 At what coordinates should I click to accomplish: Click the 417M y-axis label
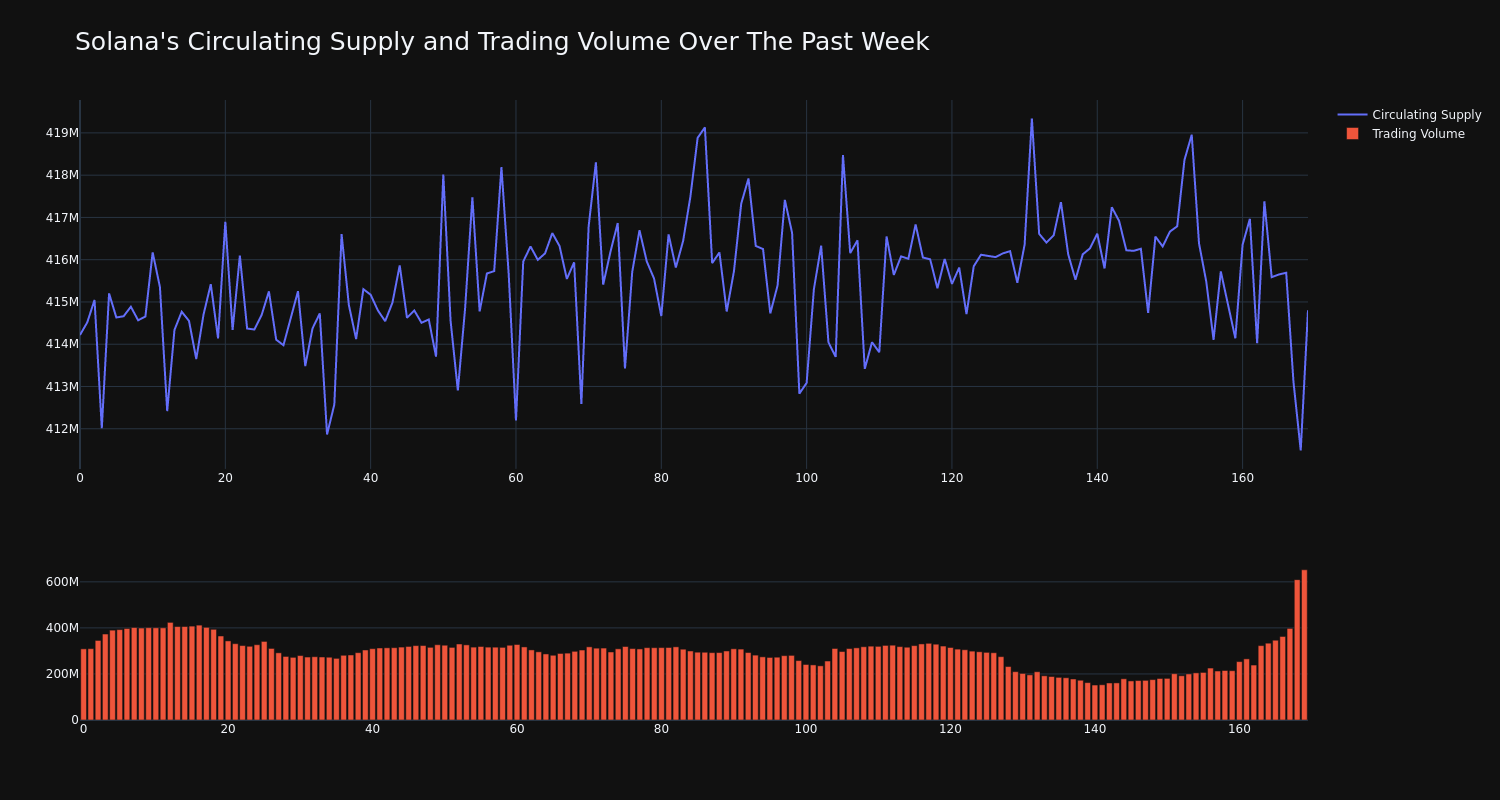coord(62,218)
